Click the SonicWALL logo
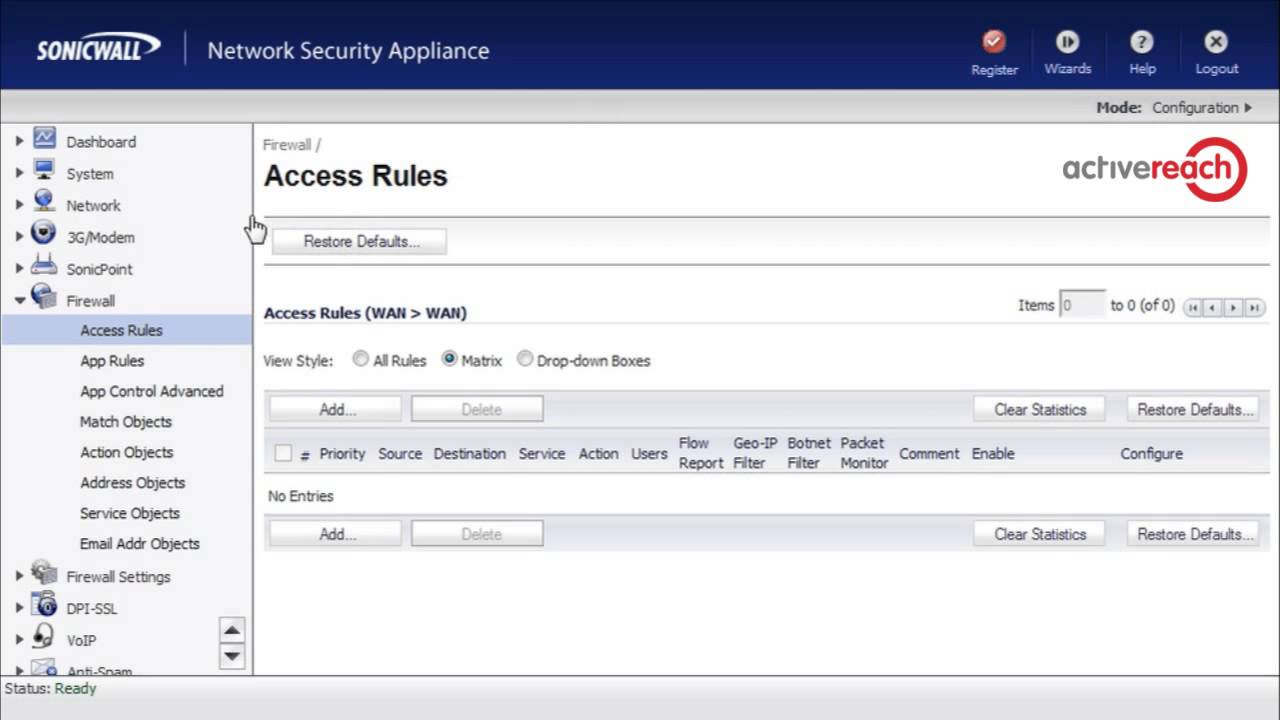 pos(98,48)
